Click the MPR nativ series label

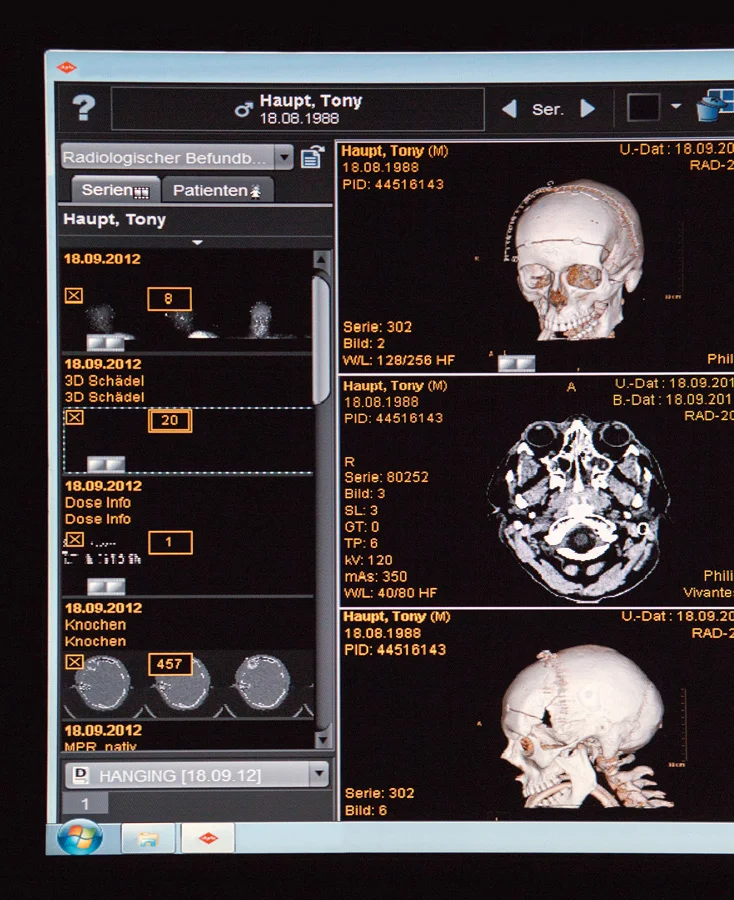pyautogui.click(x=100, y=747)
